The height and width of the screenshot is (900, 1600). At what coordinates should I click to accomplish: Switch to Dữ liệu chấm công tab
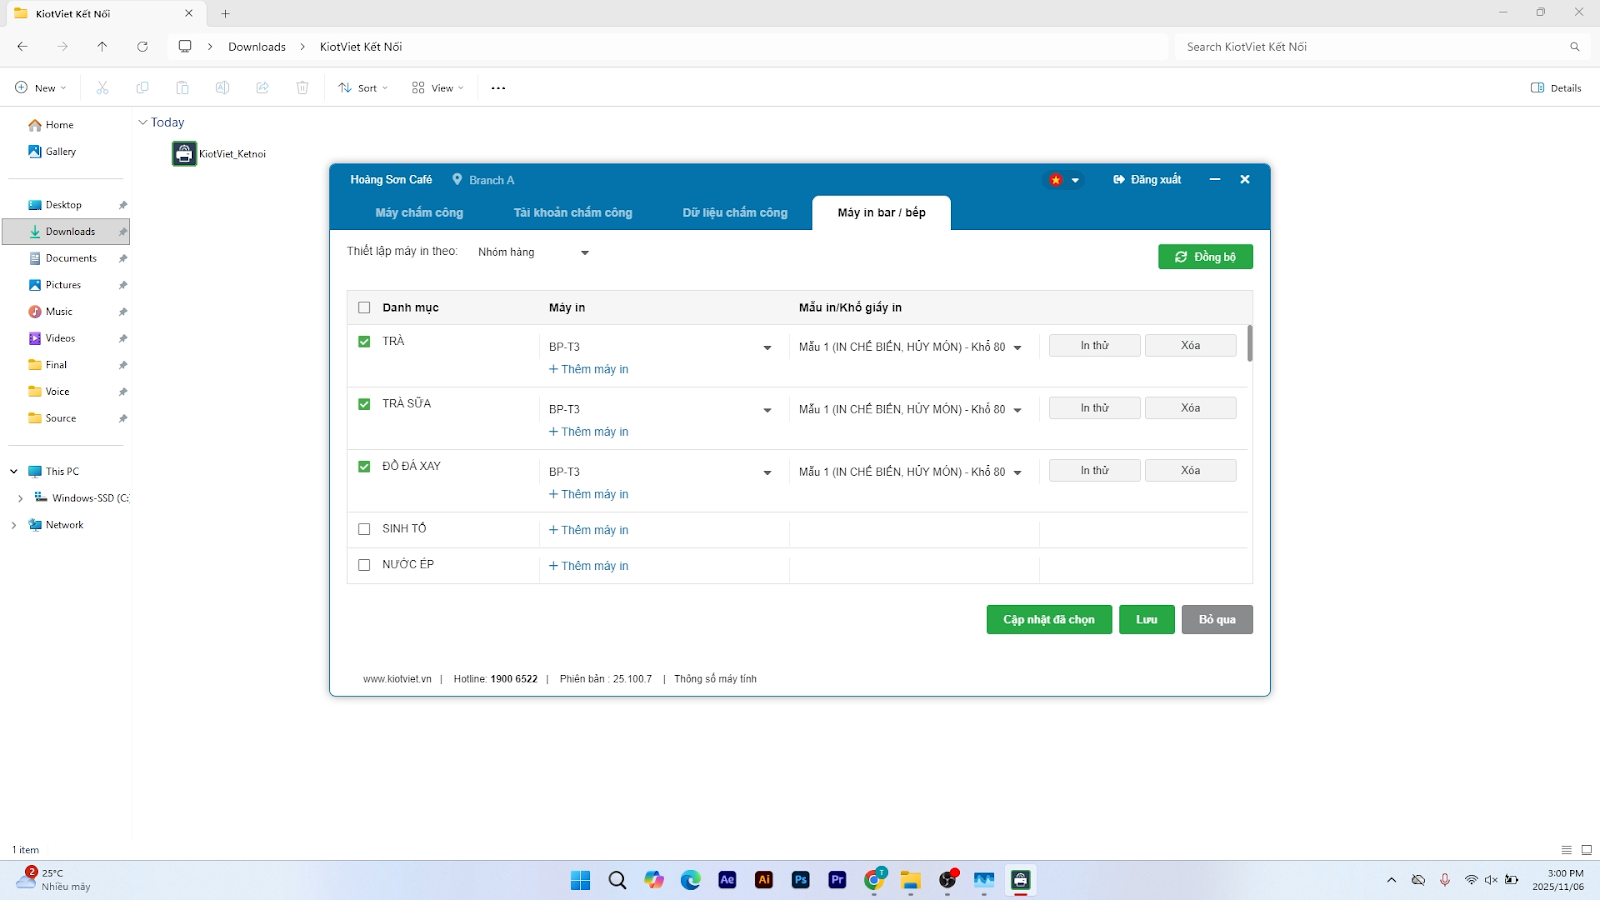point(735,213)
